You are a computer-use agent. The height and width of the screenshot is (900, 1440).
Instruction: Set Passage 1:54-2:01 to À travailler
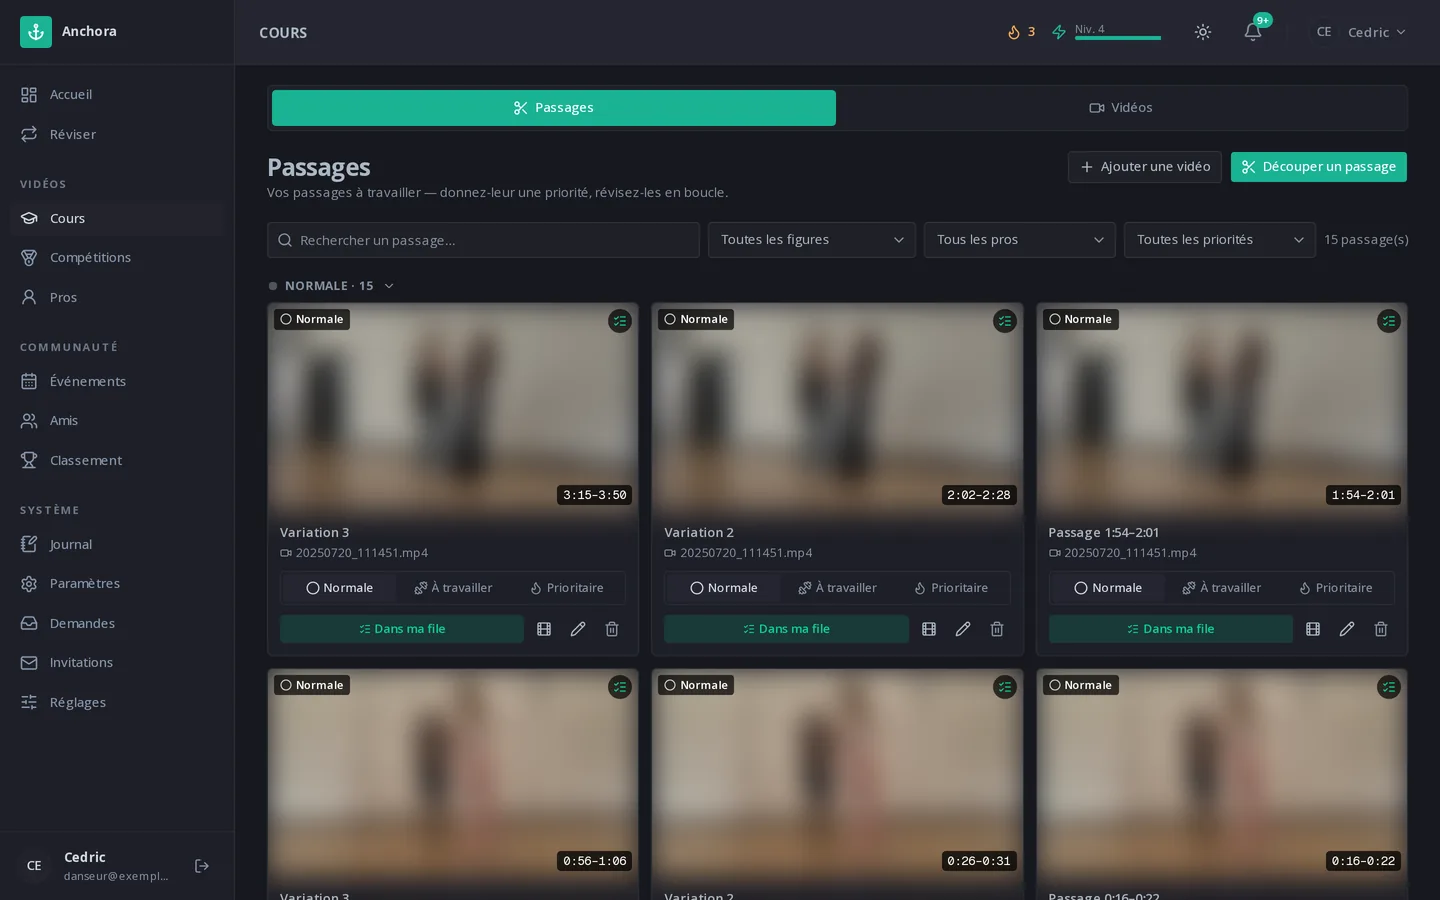click(1222, 588)
